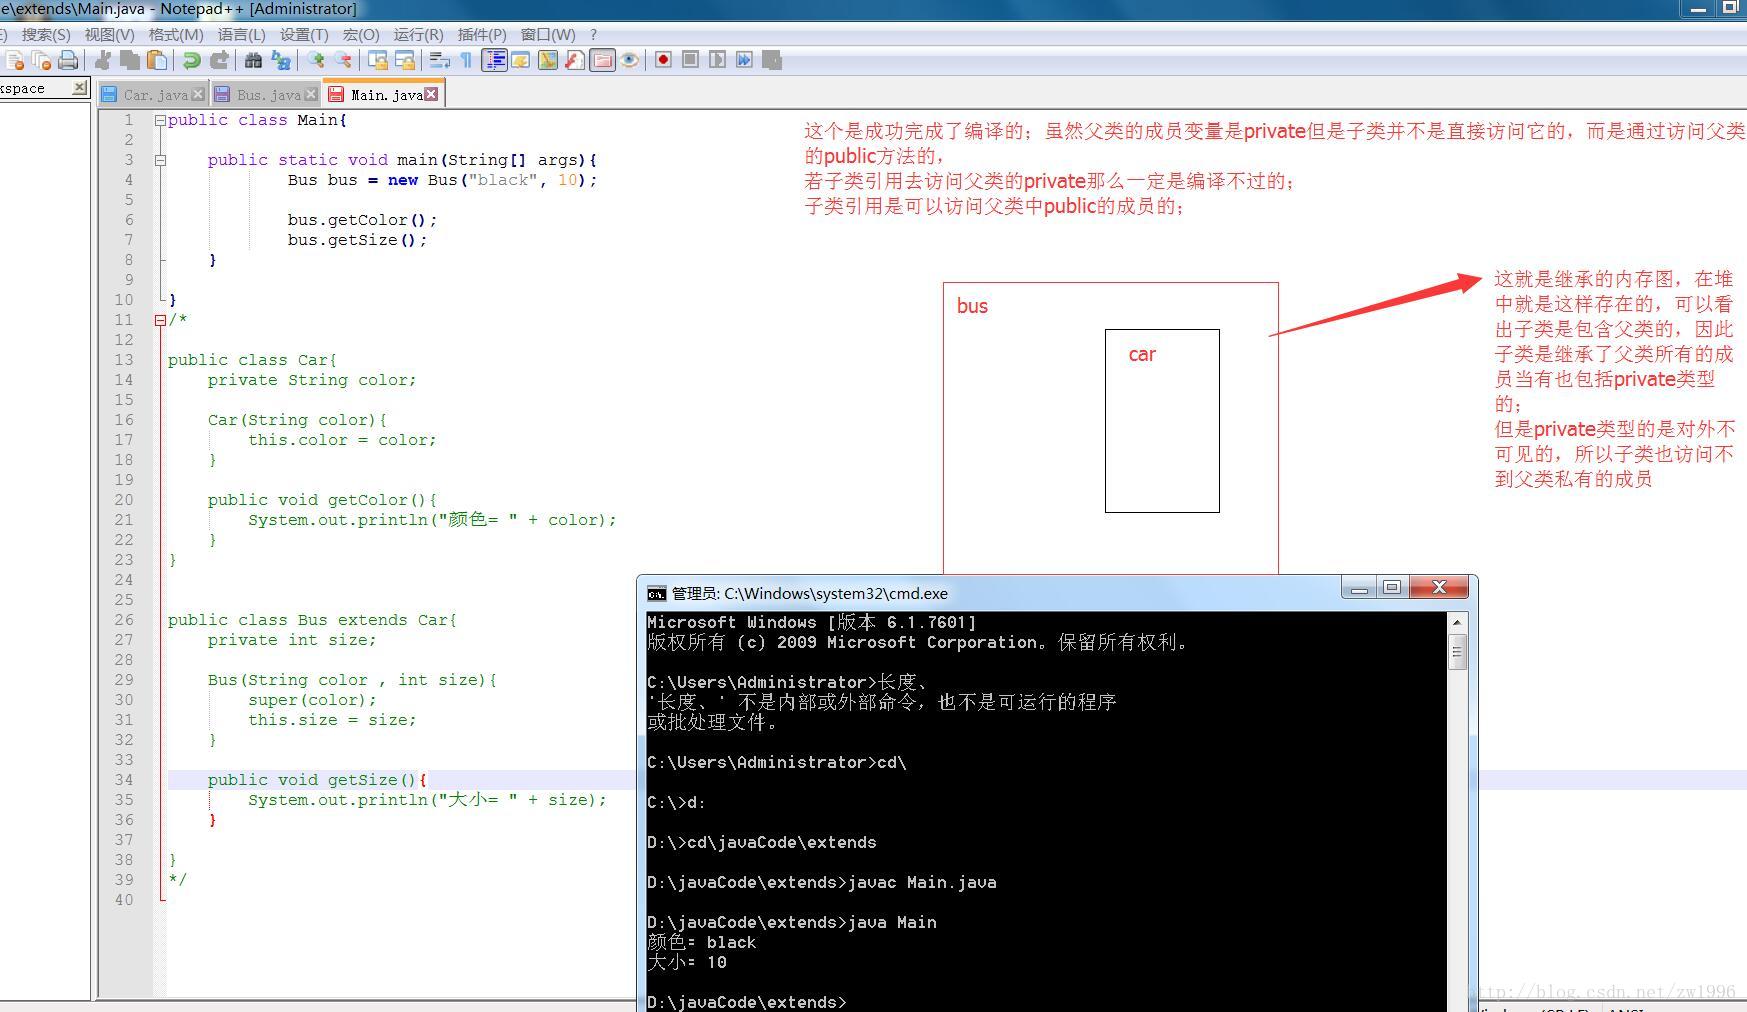Click the Paste clipboard icon

click(x=156, y=60)
